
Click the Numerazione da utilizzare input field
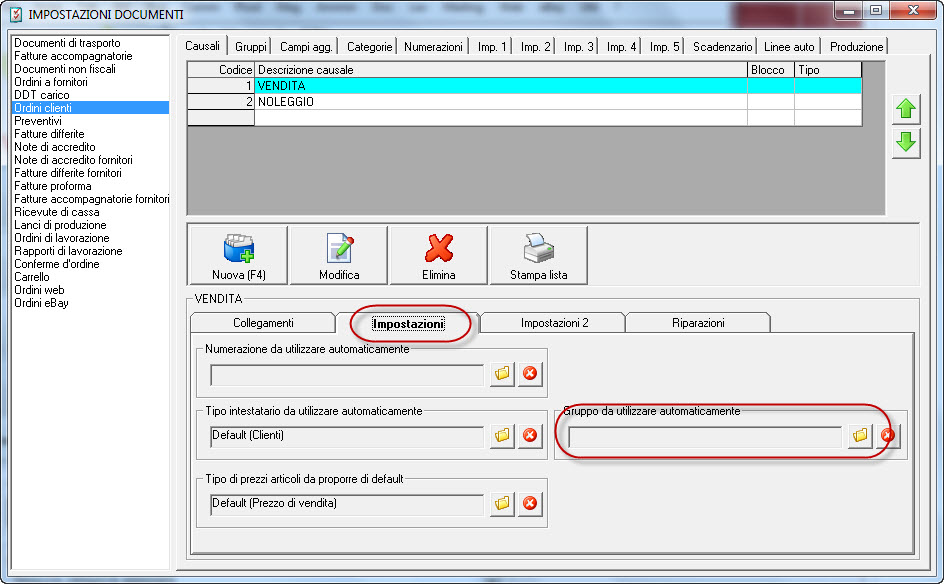(347, 374)
